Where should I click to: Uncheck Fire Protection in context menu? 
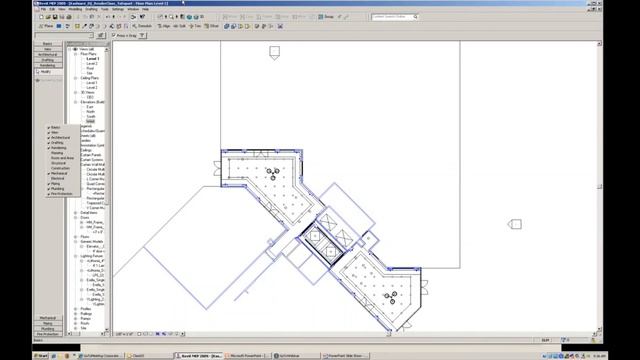62,194
